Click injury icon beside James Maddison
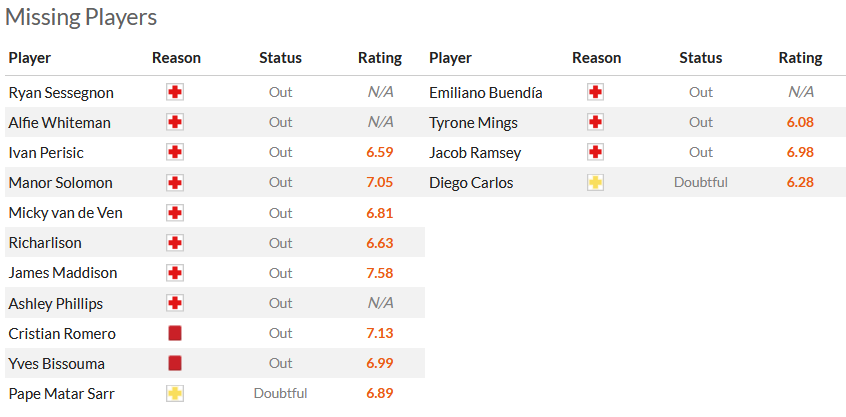Image resolution: width=846 pixels, height=417 pixels. [x=176, y=272]
